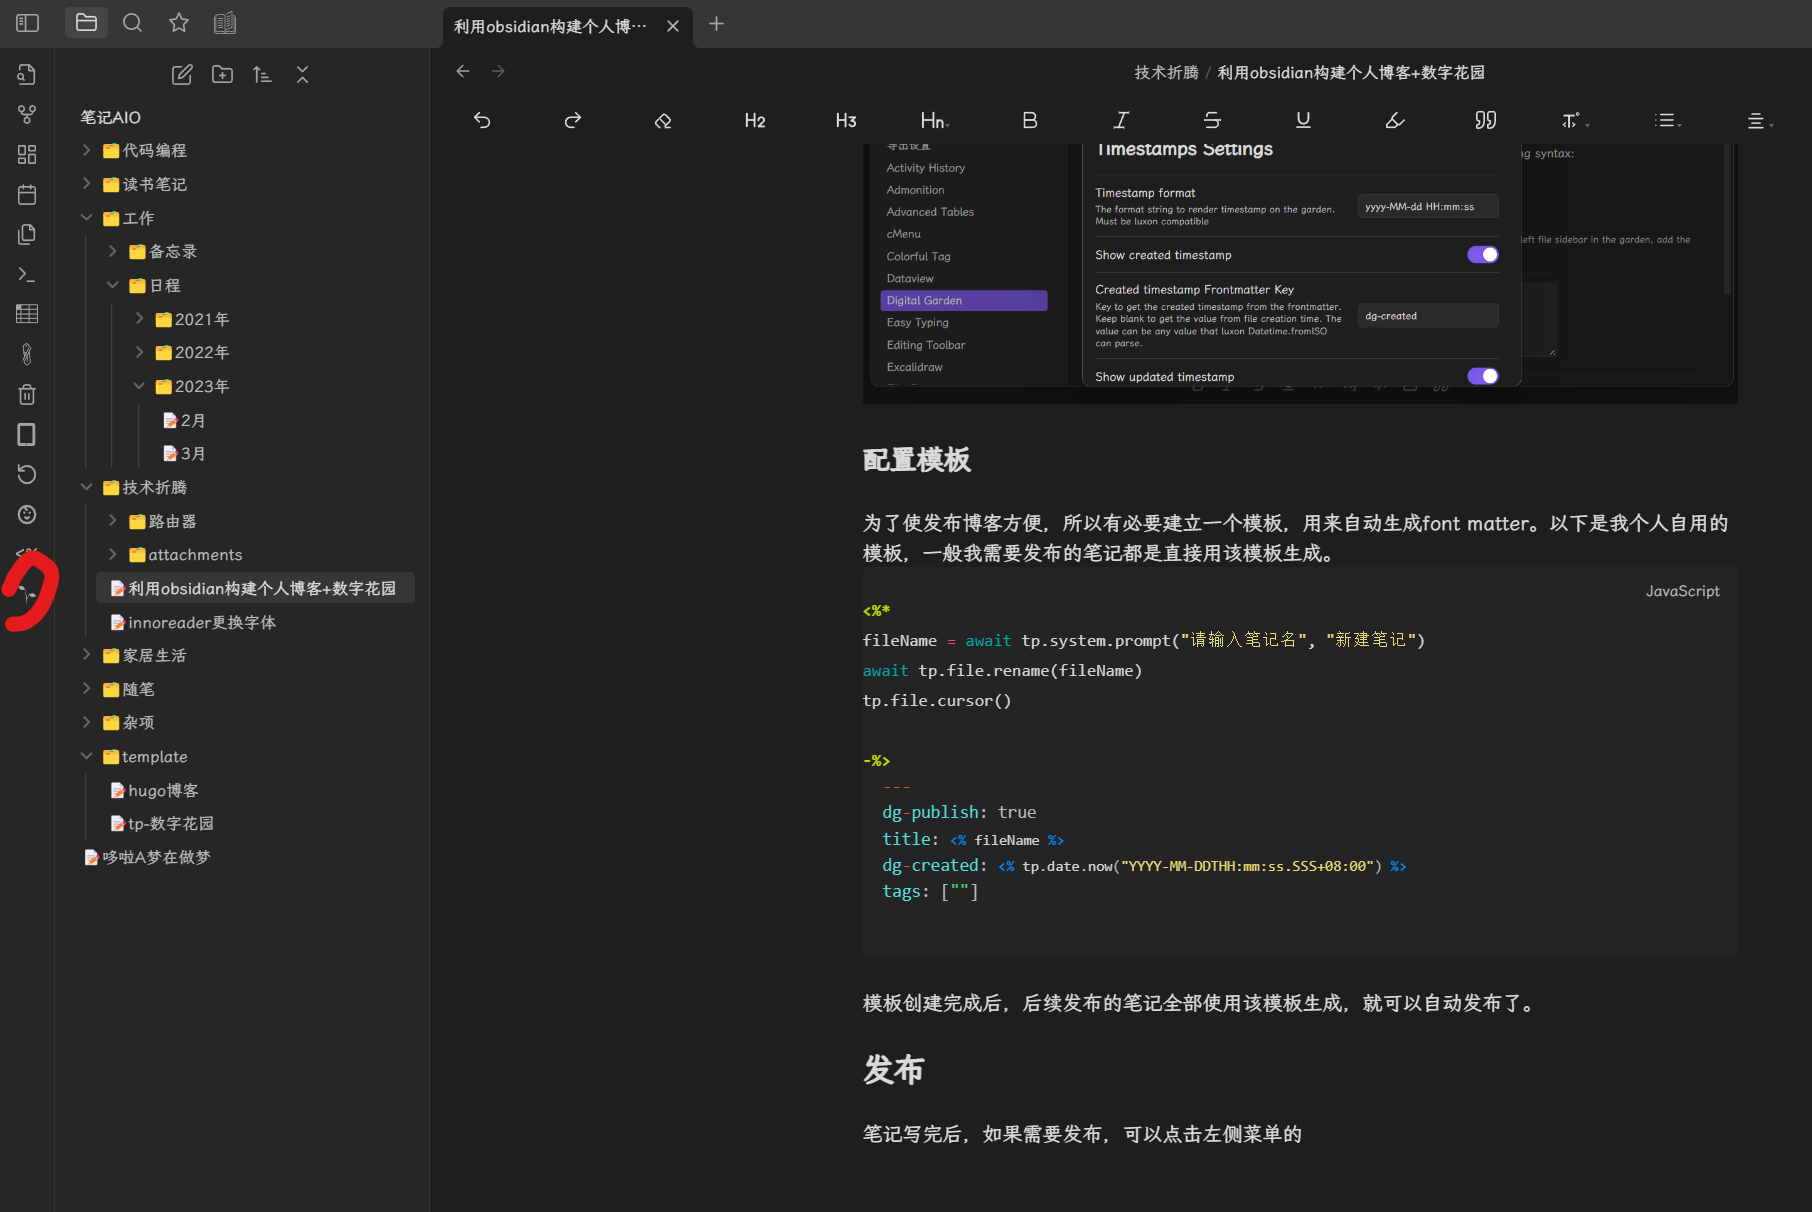Click the table ribbon icon
The image size is (1812, 1212).
[x=27, y=314]
